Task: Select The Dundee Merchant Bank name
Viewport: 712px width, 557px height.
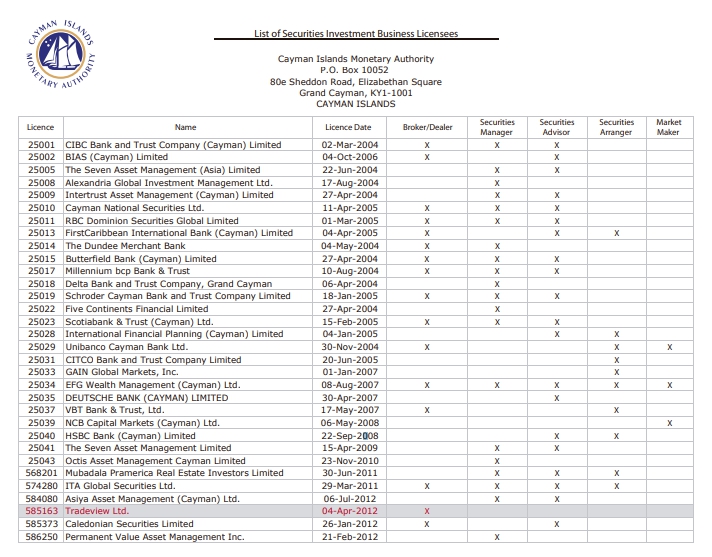Action: click(125, 246)
